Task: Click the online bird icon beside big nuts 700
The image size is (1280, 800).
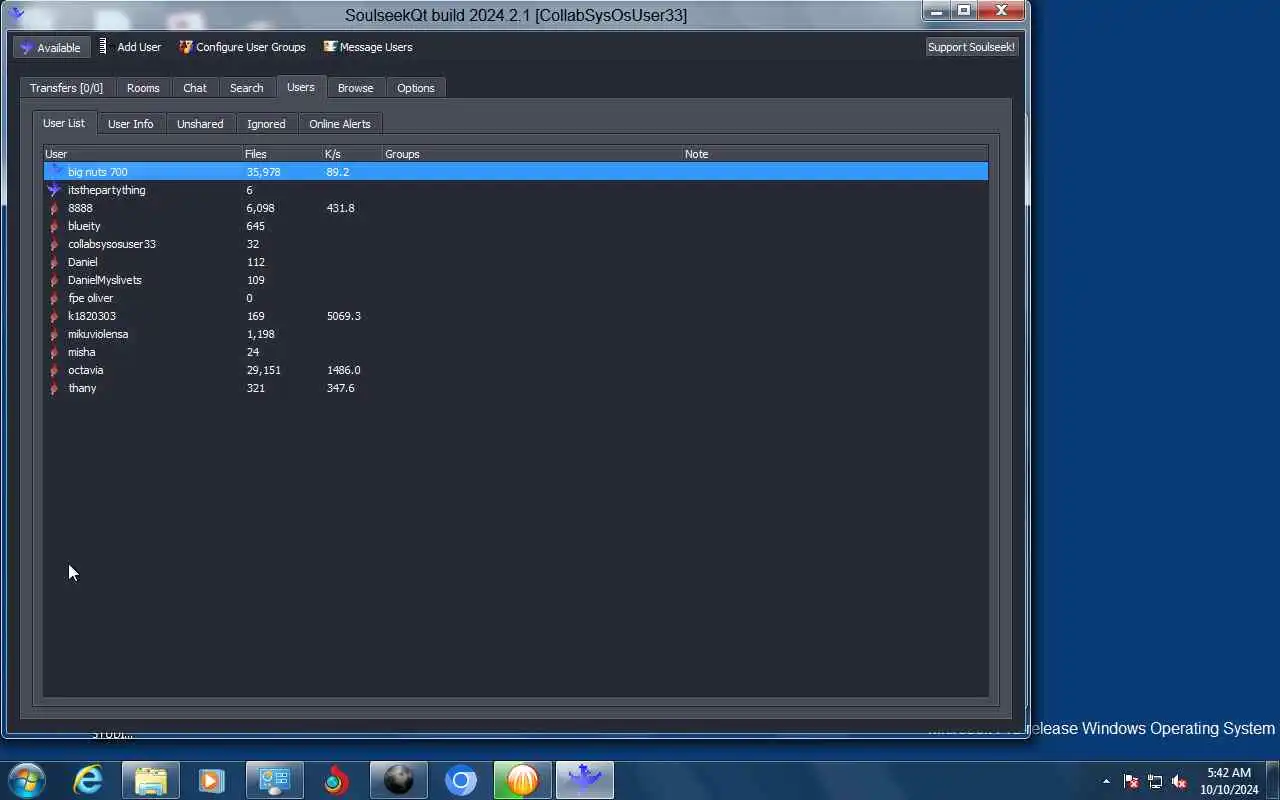Action: (55, 172)
